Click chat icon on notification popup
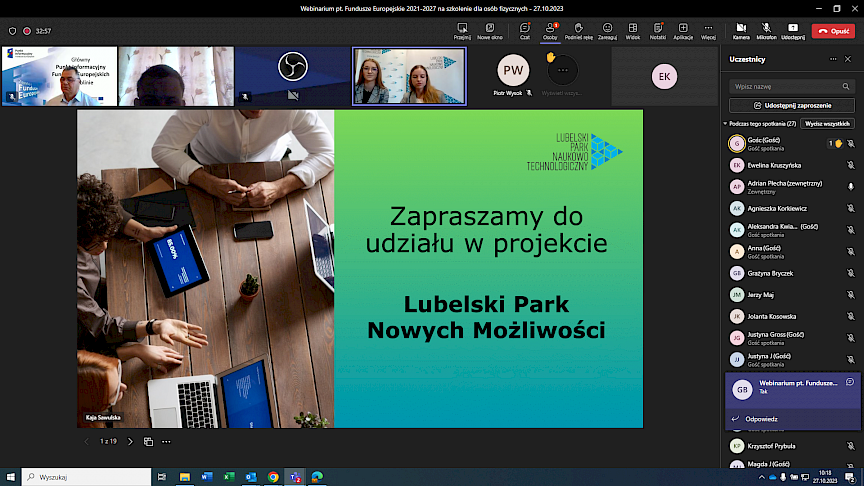Image resolution: width=864 pixels, height=486 pixels. coord(850,382)
